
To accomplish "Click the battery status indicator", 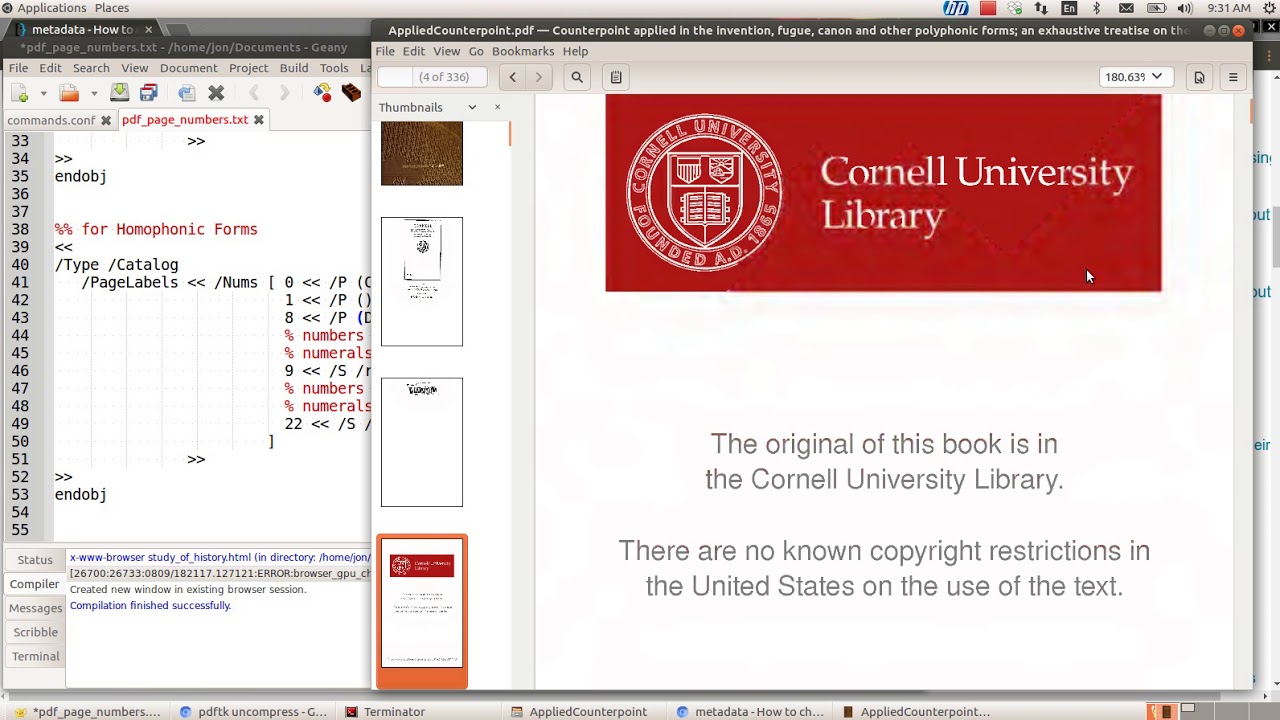I will pos(1156,8).
